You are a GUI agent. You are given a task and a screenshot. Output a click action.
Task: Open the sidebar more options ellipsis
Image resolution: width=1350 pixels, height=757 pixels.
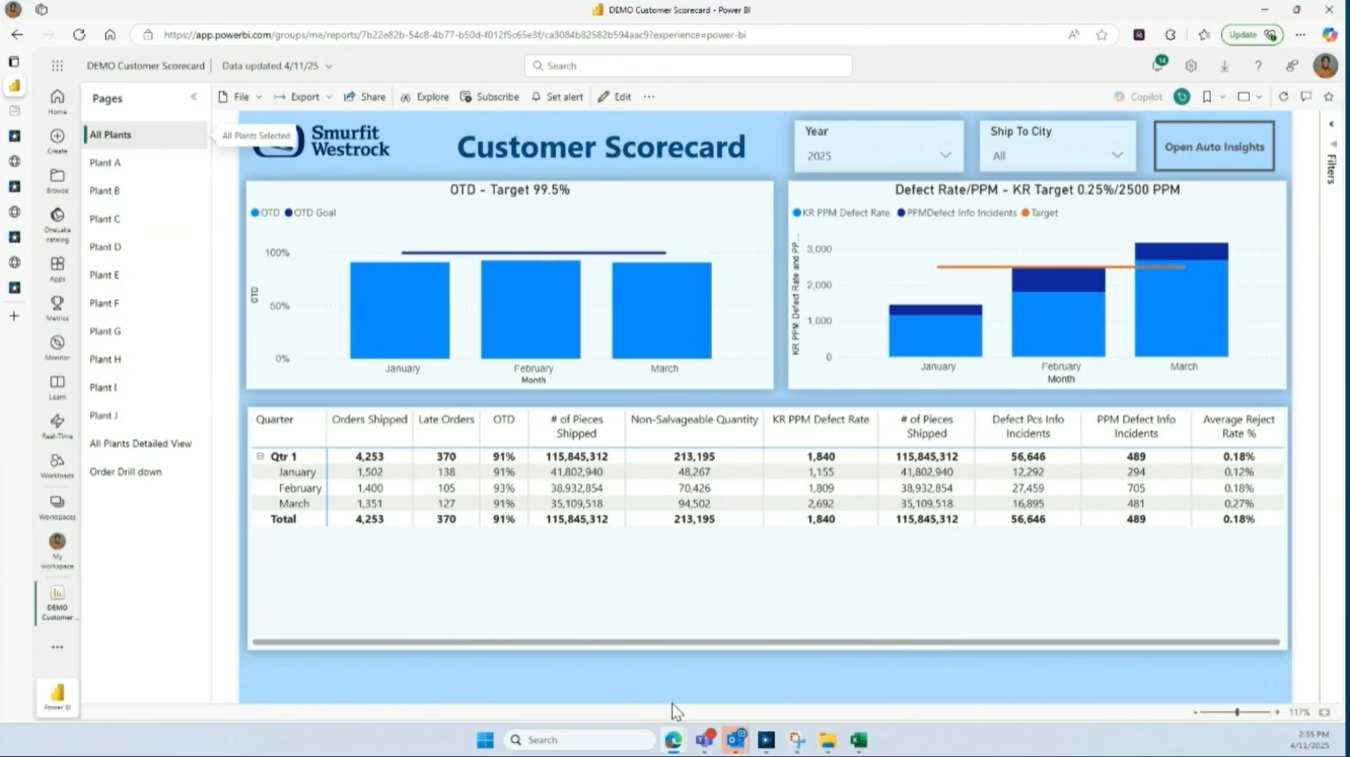[x=57, y=647]
